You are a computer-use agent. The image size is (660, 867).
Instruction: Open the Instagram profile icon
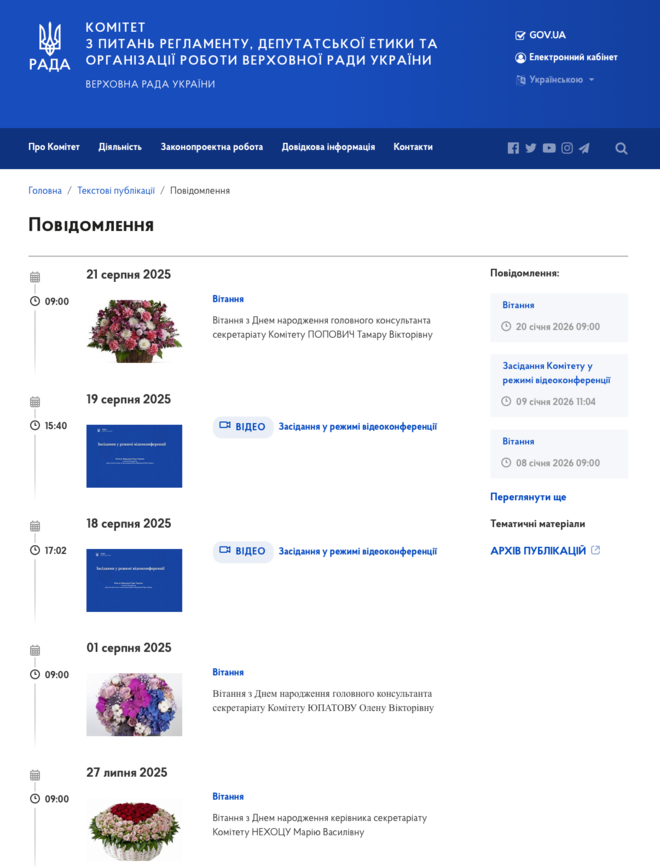[x=567, y=148]
